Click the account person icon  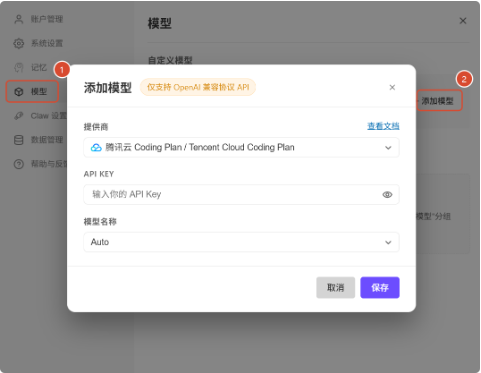[x=19, y=19]
